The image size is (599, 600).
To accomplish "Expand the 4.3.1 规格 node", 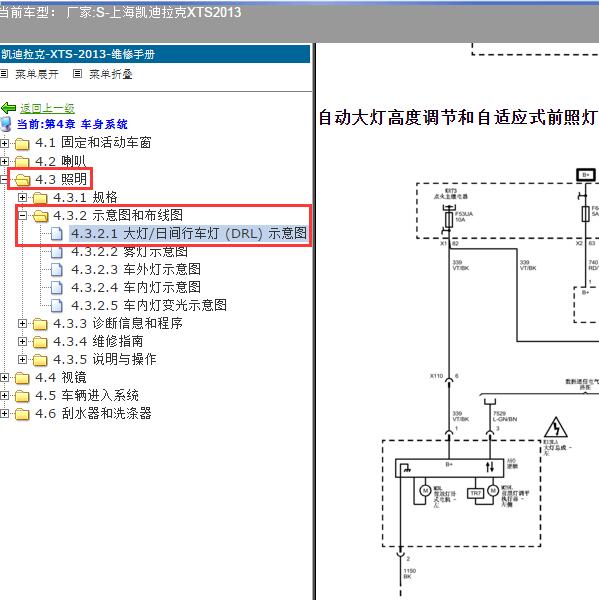I will (x=23, y=197).
